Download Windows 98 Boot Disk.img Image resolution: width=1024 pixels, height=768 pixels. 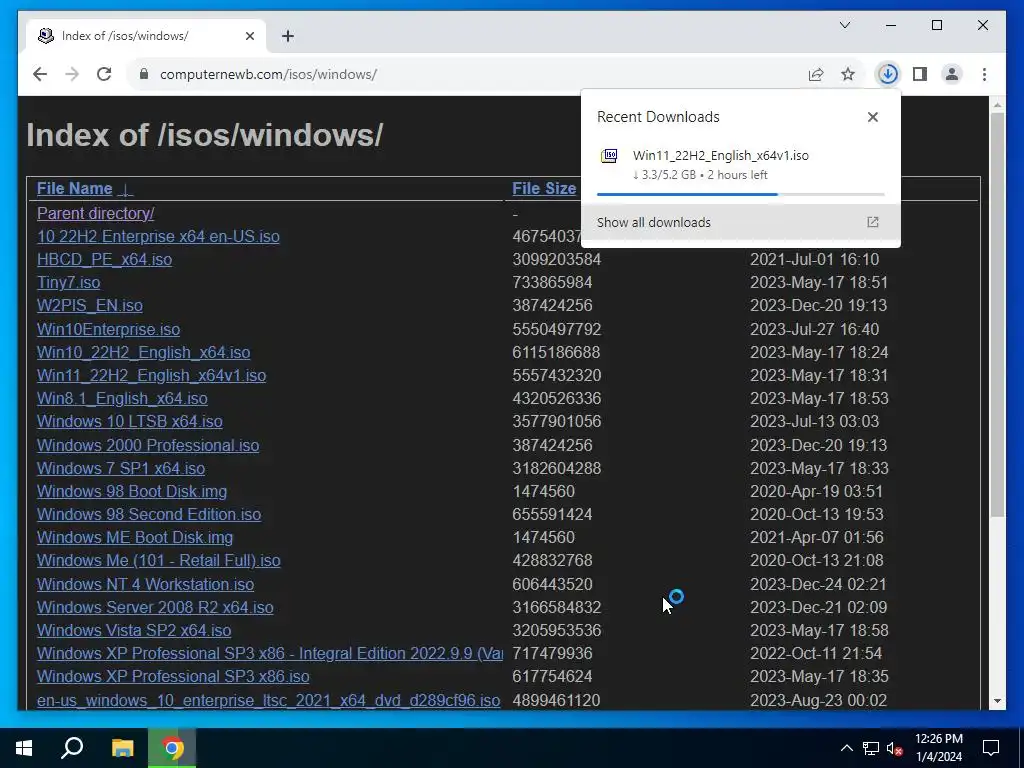coord(132,491)
